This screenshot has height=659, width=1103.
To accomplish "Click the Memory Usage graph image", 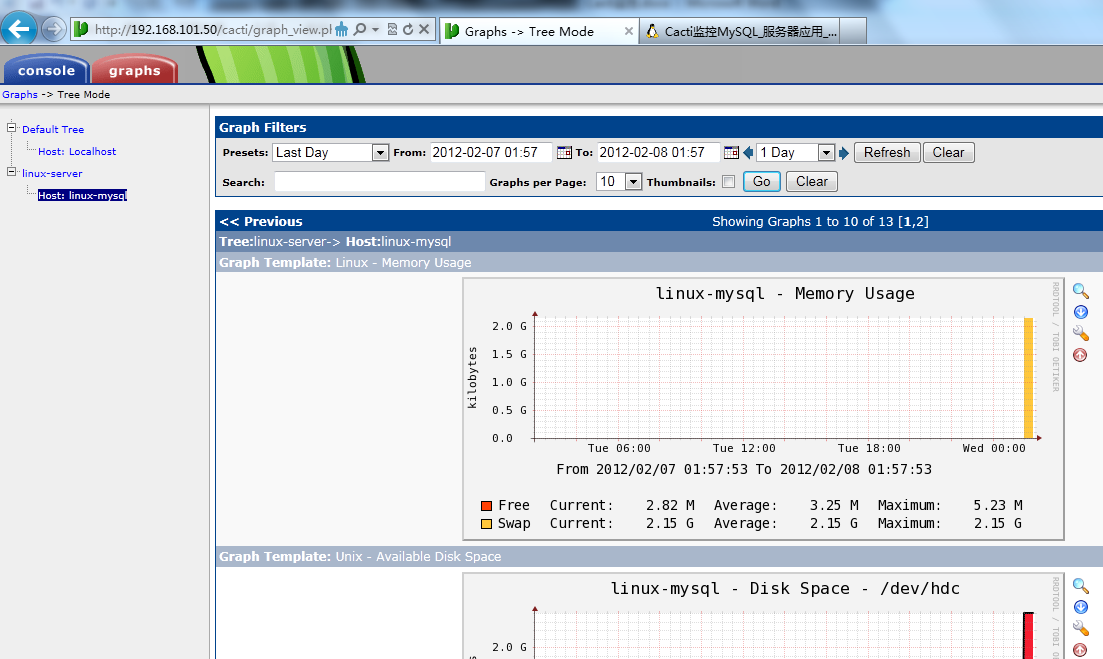I will pyautogui.click(x=763, y=409).
